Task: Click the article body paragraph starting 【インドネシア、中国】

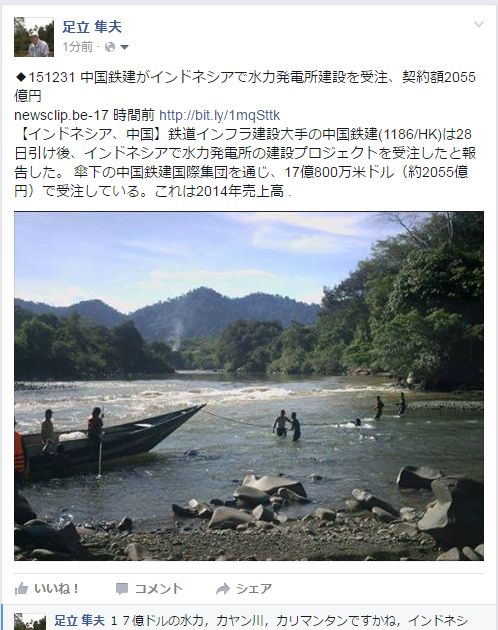Action: pos(245,162)
